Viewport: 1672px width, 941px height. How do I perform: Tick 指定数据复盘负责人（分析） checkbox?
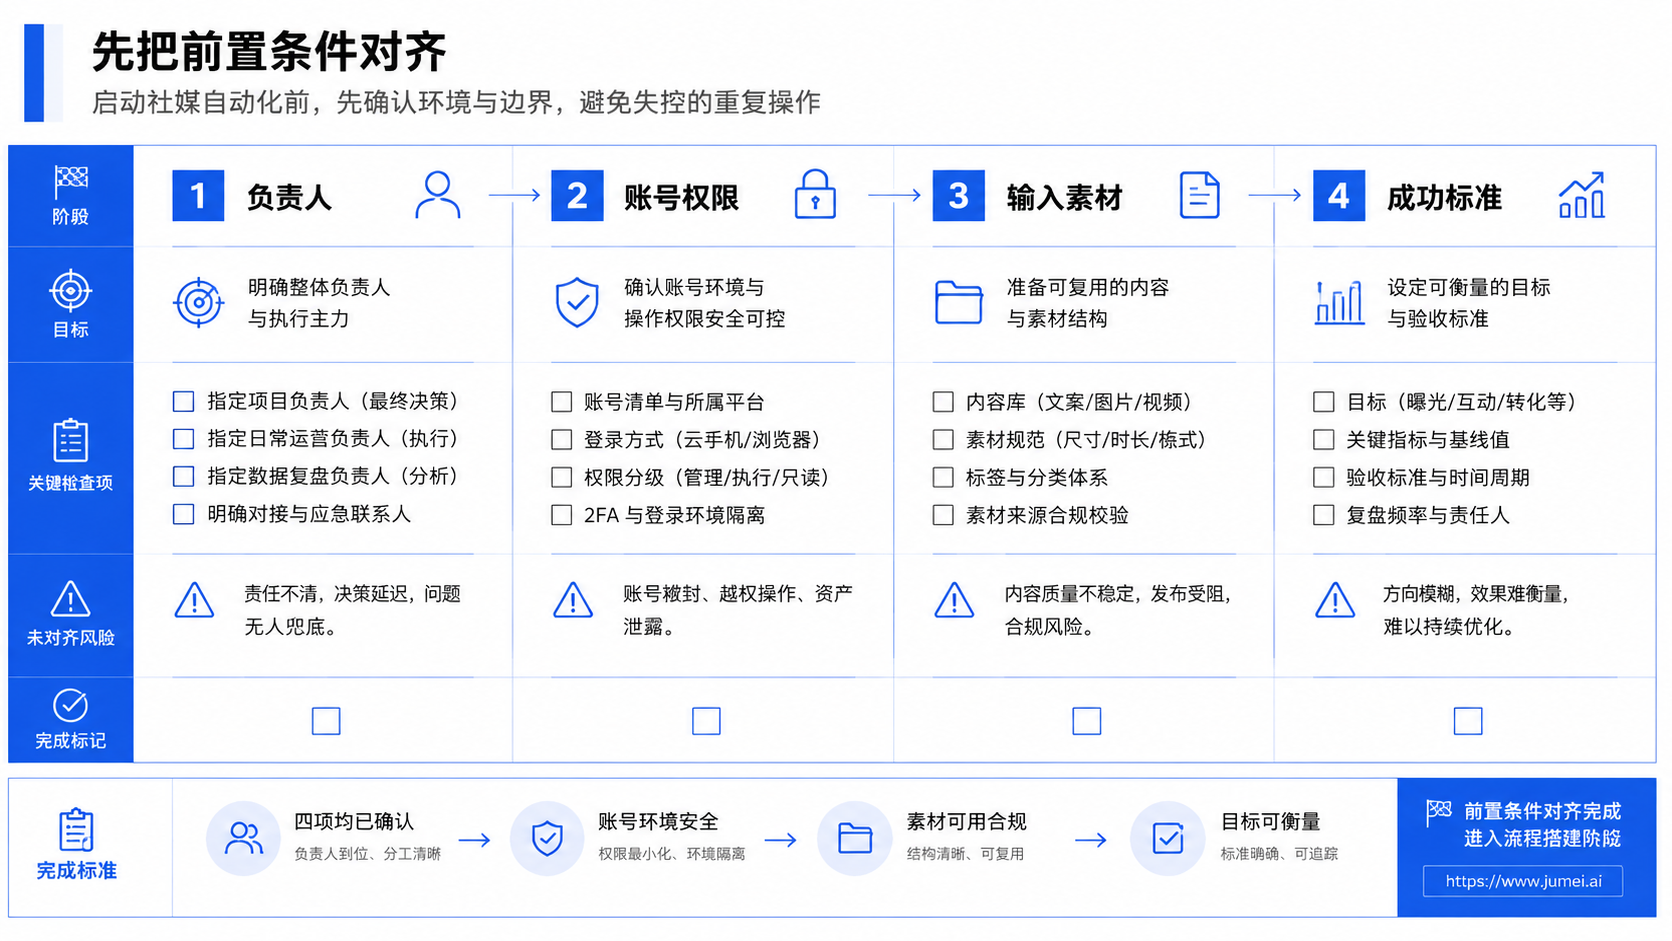(183, 477)
